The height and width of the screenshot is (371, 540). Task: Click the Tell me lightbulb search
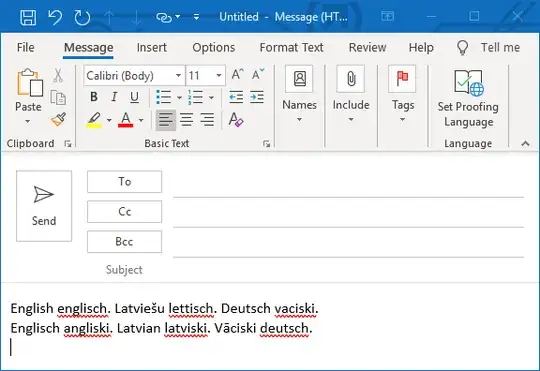coord(488,48)
